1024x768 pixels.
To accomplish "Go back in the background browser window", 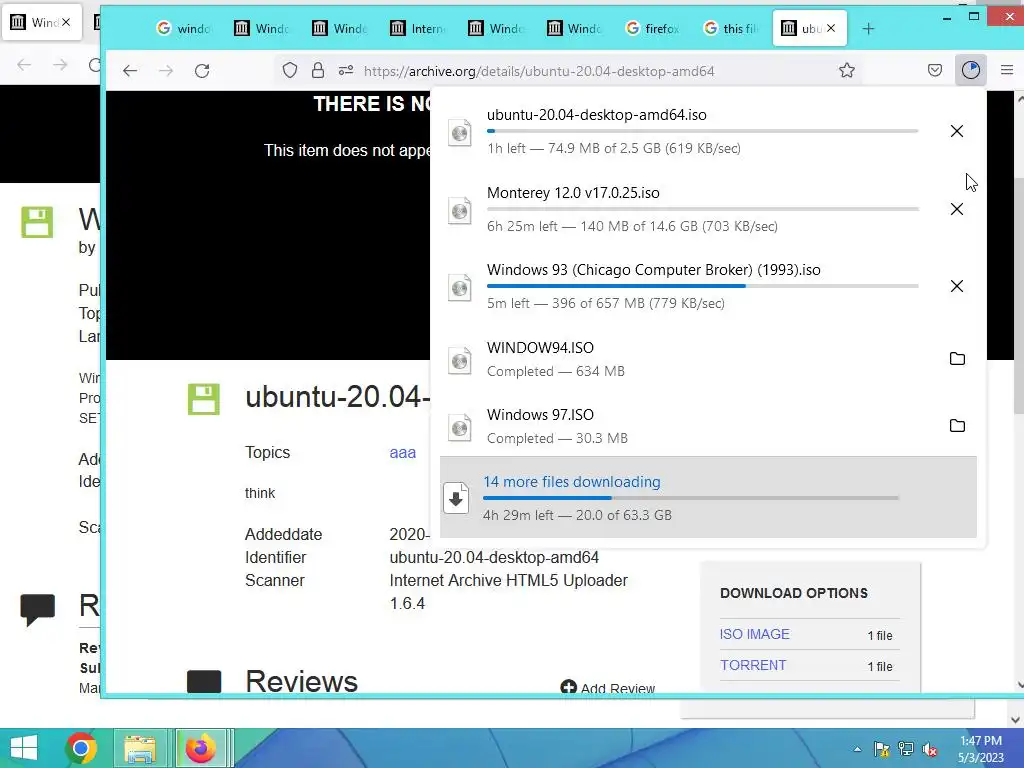I will pos(24,65).
